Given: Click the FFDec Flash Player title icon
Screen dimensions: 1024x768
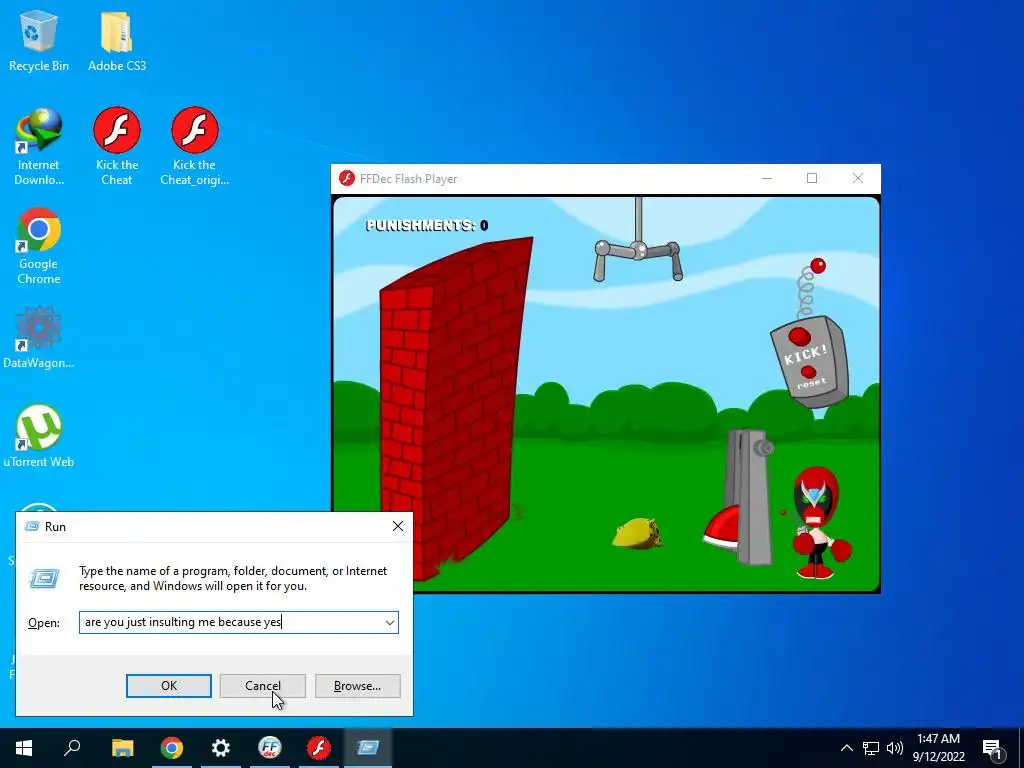Looking at the screenshot, I should [x=347, y=178].
